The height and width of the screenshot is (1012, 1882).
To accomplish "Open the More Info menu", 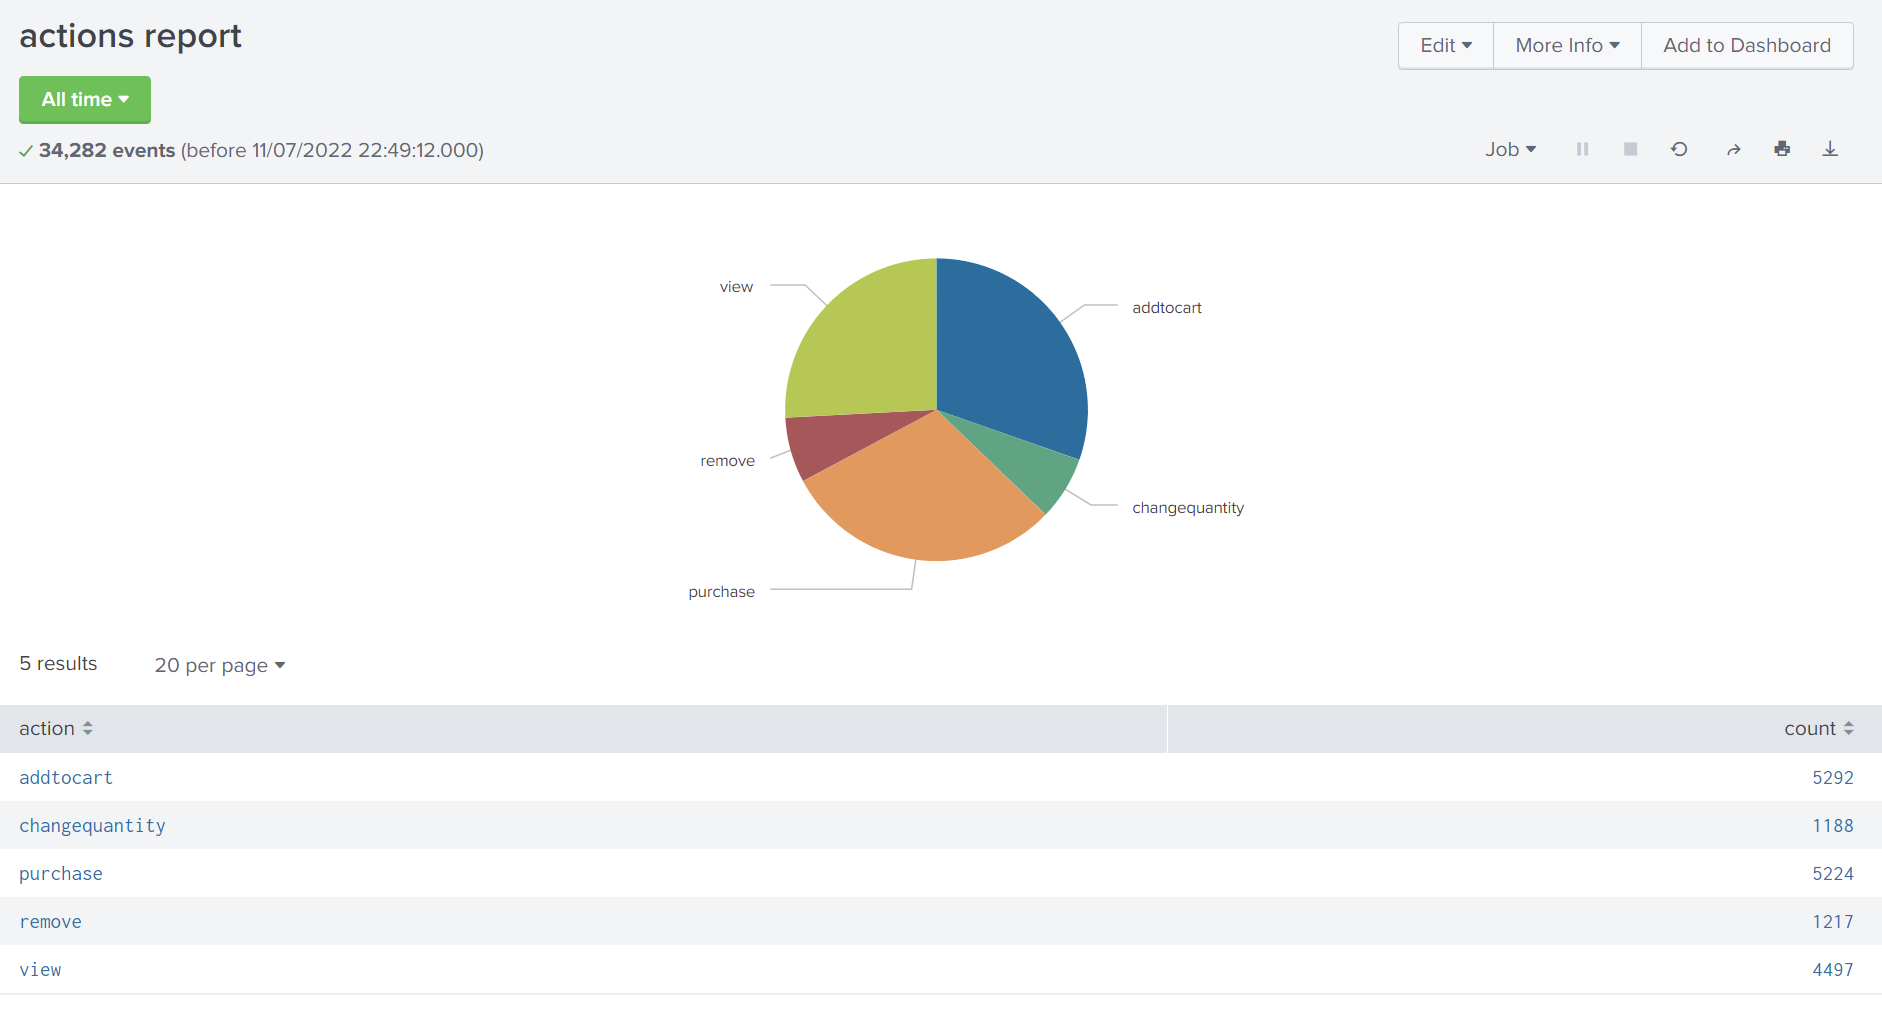I will tap(1564, 45).
